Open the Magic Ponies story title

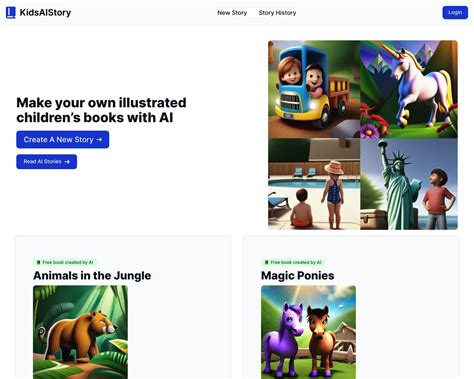tap(298, 276)
